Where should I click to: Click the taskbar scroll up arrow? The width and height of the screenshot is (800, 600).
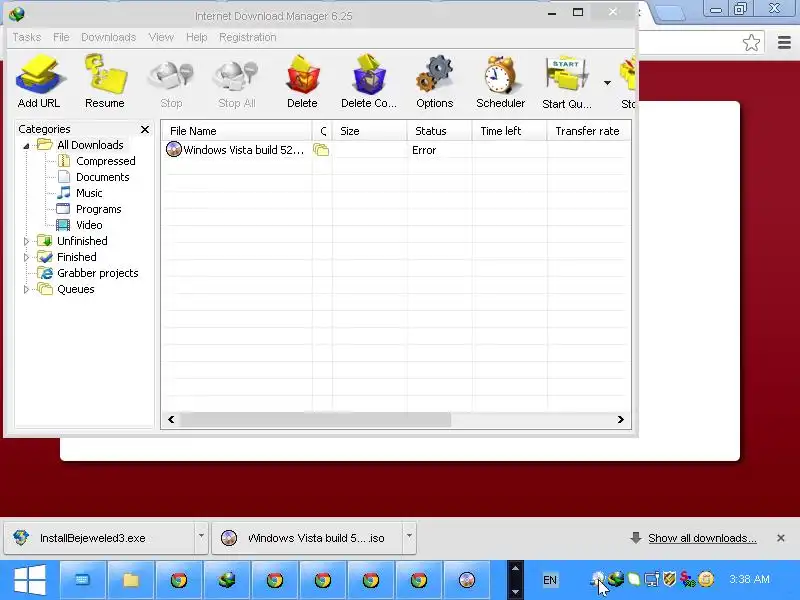pos(515,568)
